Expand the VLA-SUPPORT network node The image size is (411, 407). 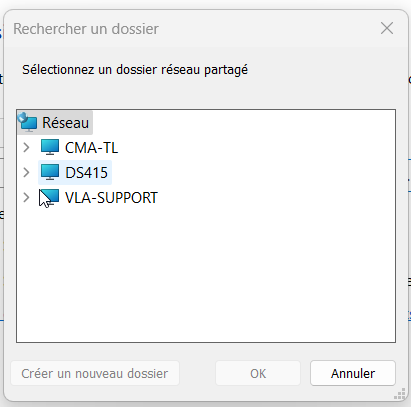point(26,197)
